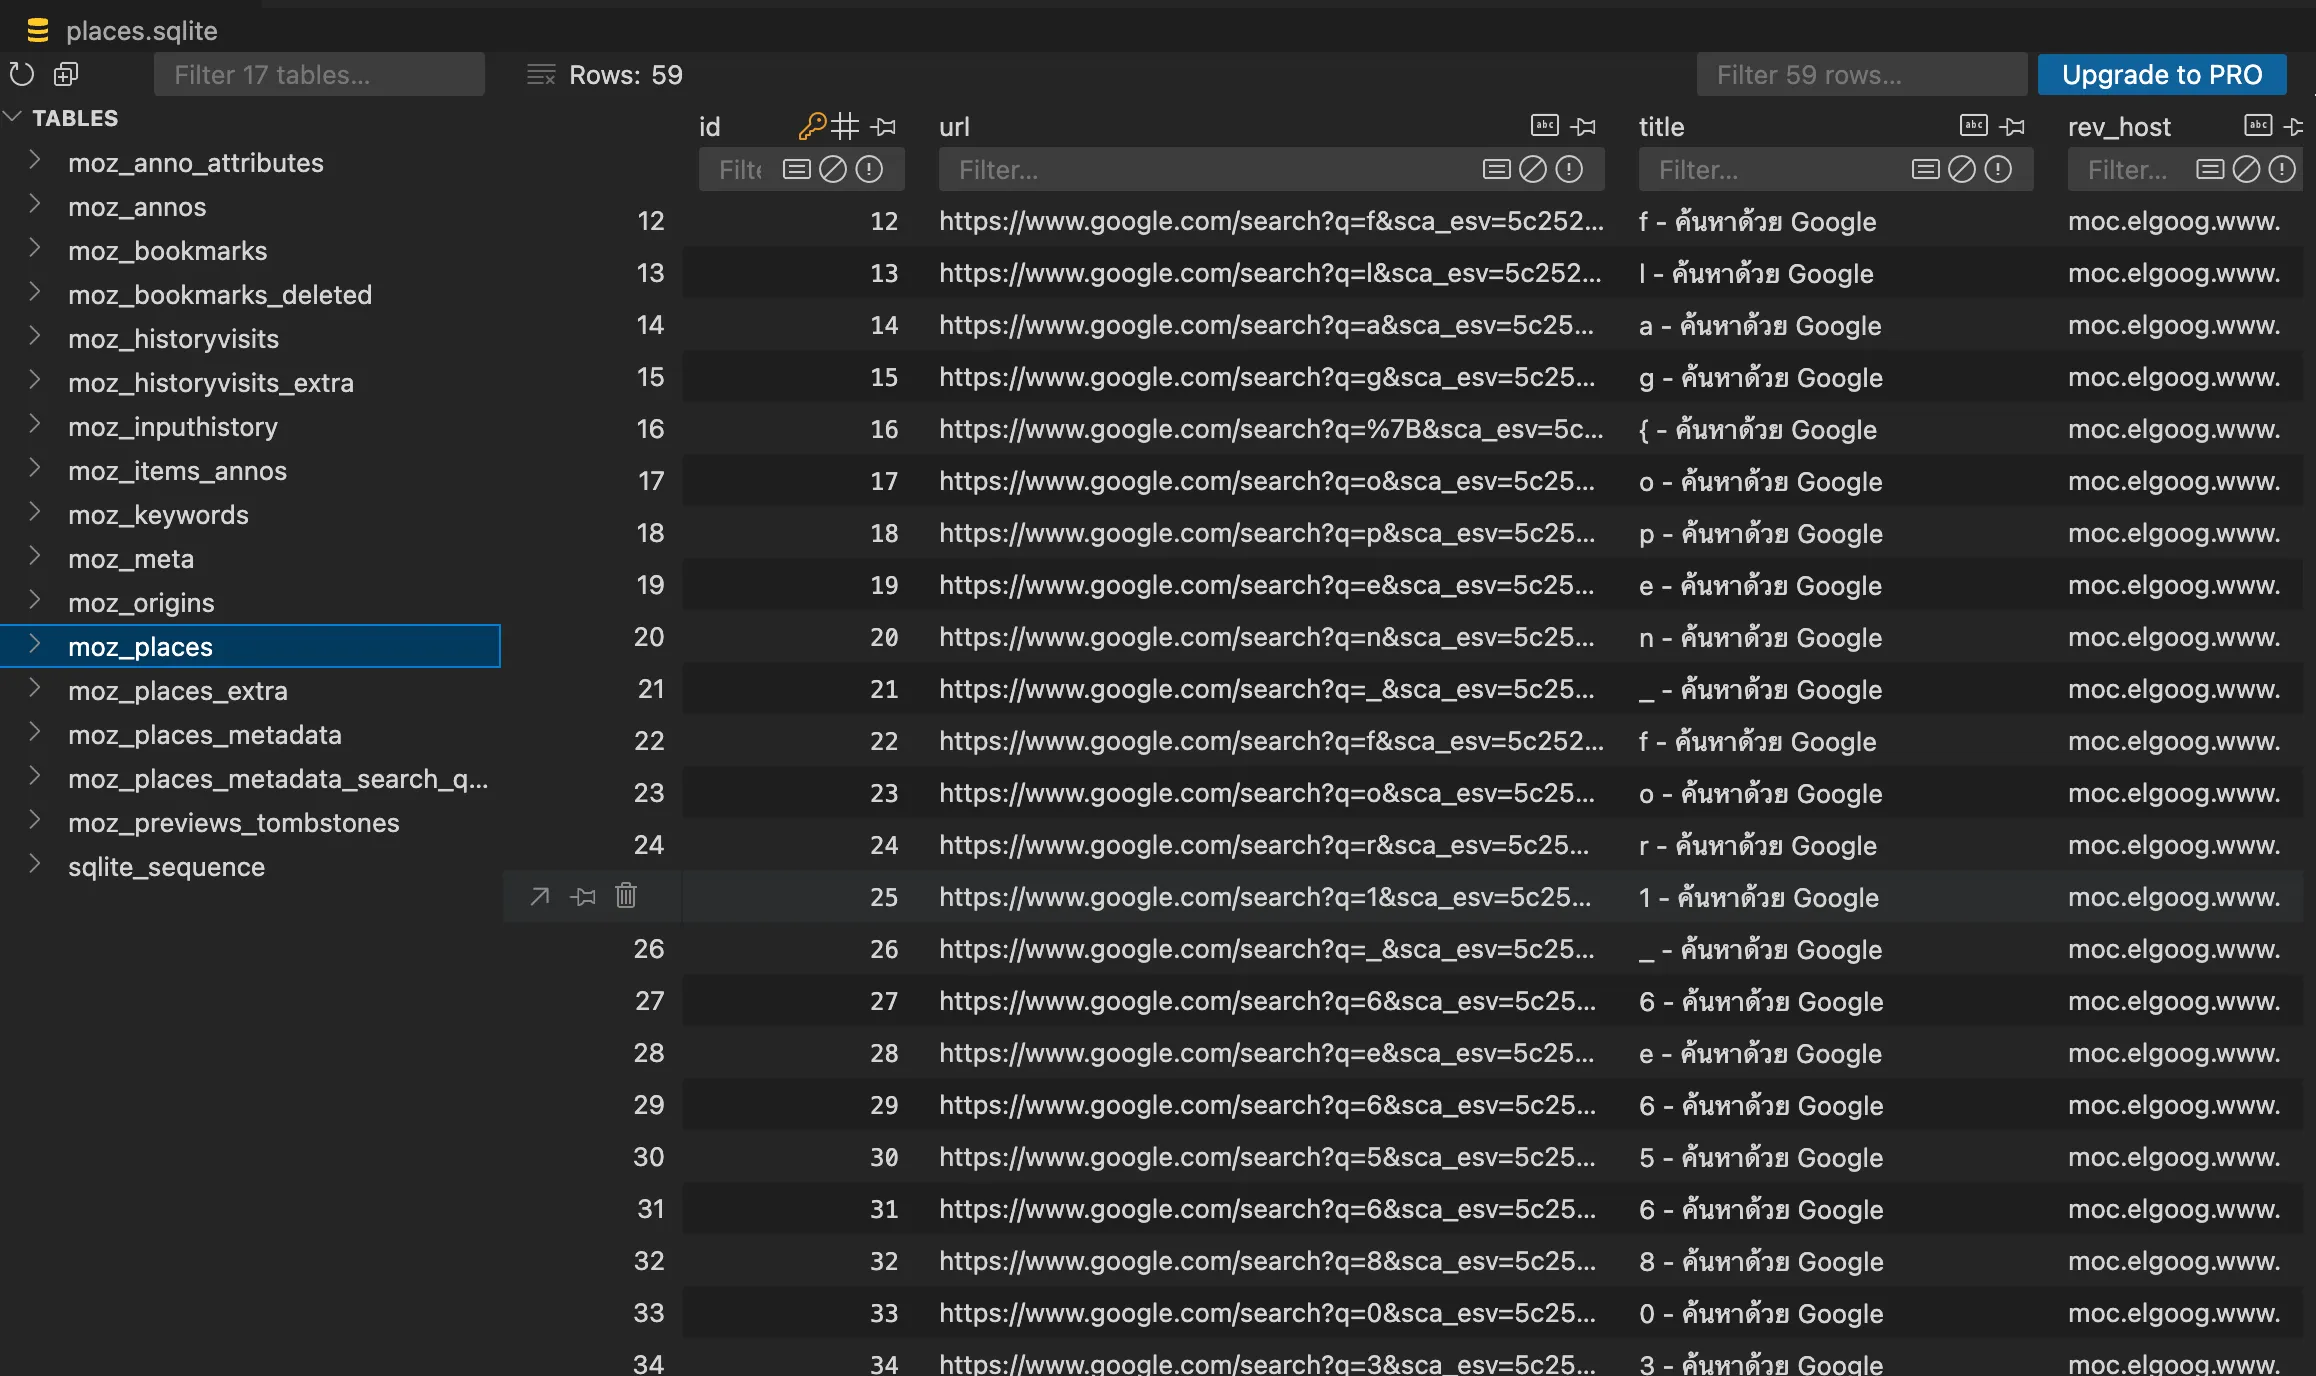Delete row 25 with trash icon
This screenshot has height=1376, width=2316.
tap(626, 896)
